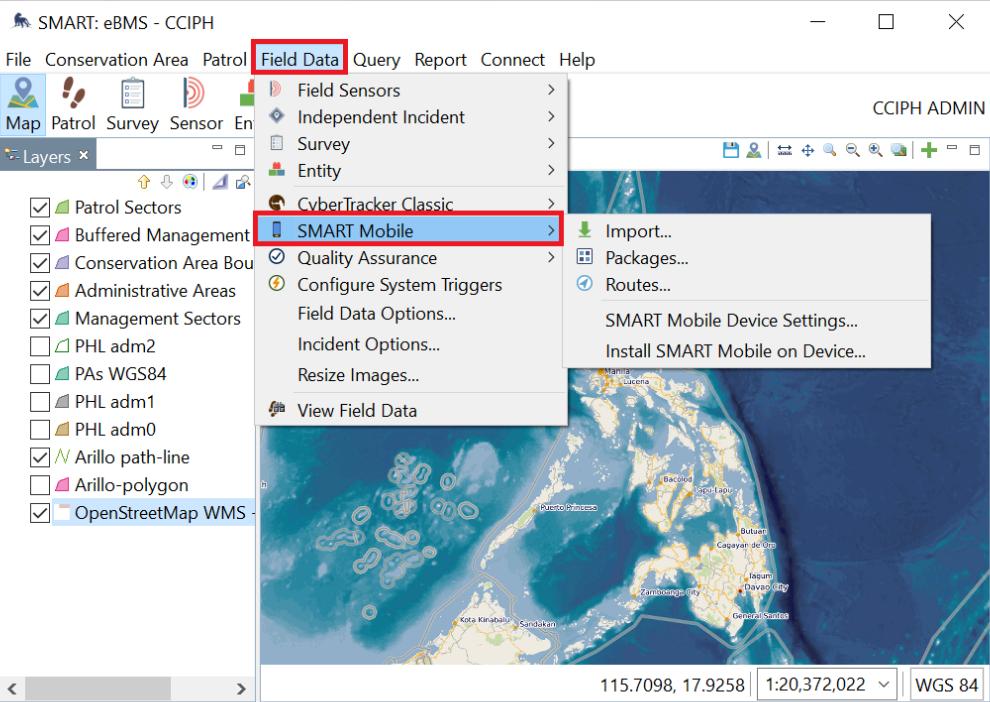The height and width of the screenshot is (702, 990).
Task: Expand the SMART Mobile submenu
Action: (x=409, y=230)
